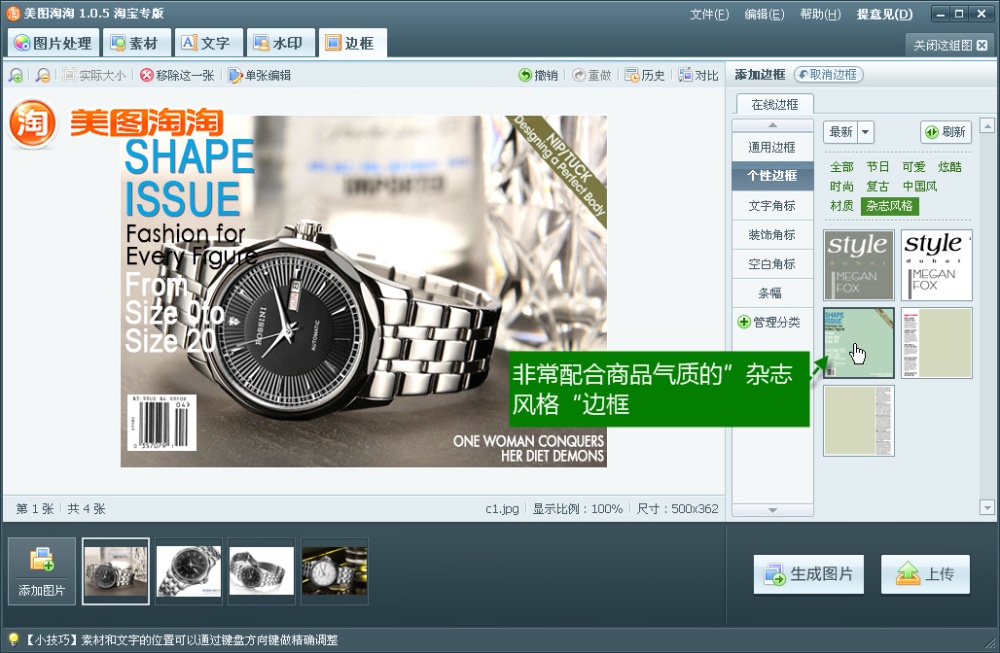Screen dimensions: 1000x653
Task: Filter borders by 可爱 tag
Action: (x=914, y=167)
